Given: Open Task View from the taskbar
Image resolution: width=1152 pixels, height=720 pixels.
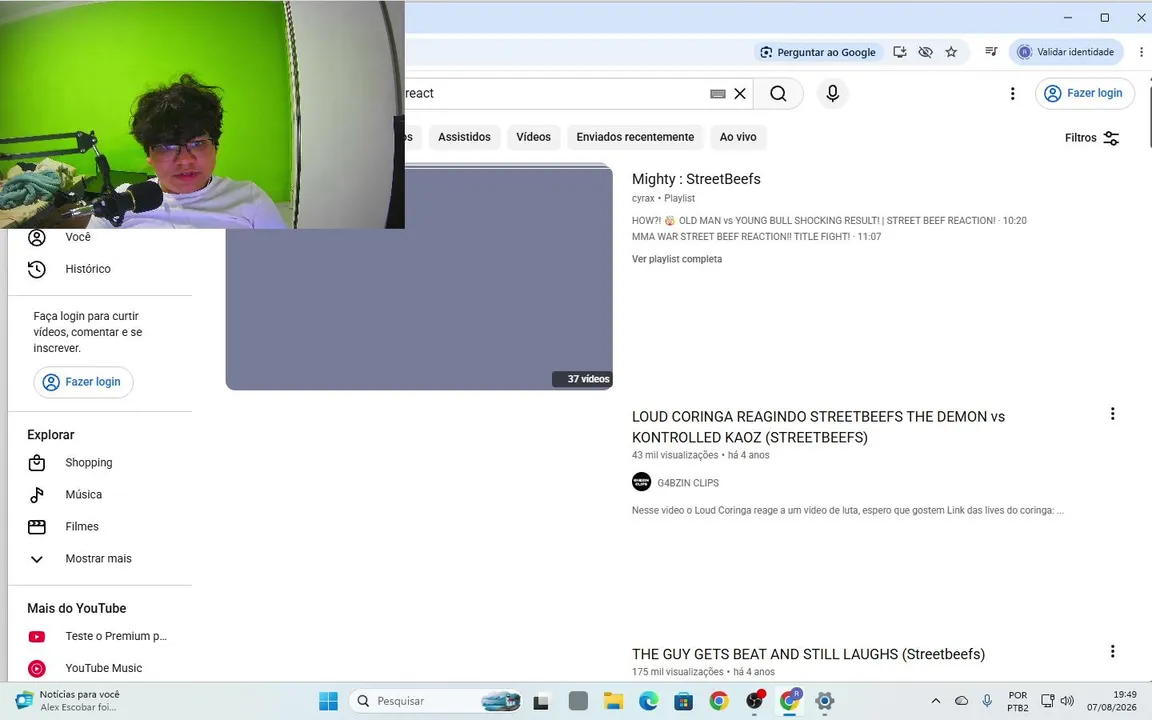Looking at the screenshot, I should (541, 701).
